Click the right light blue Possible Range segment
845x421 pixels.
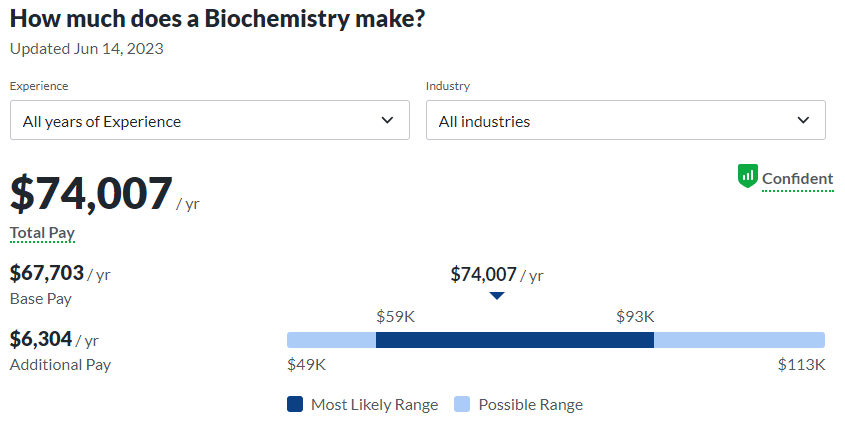coord(739,340)
